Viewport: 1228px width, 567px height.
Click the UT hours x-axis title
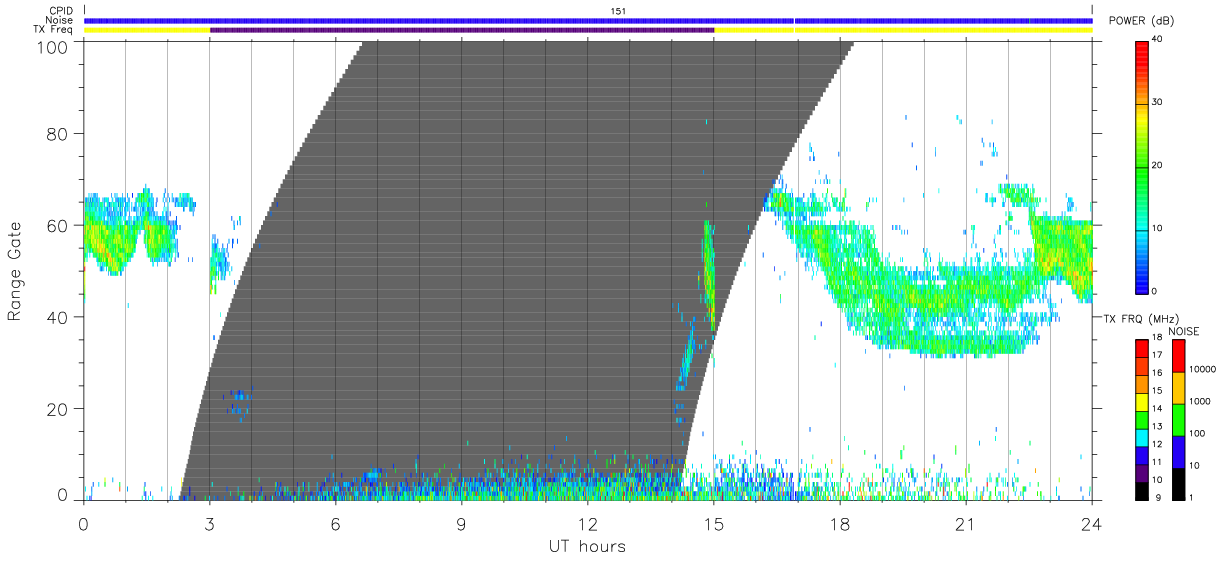pyautogui.click(x=587, y=546)
